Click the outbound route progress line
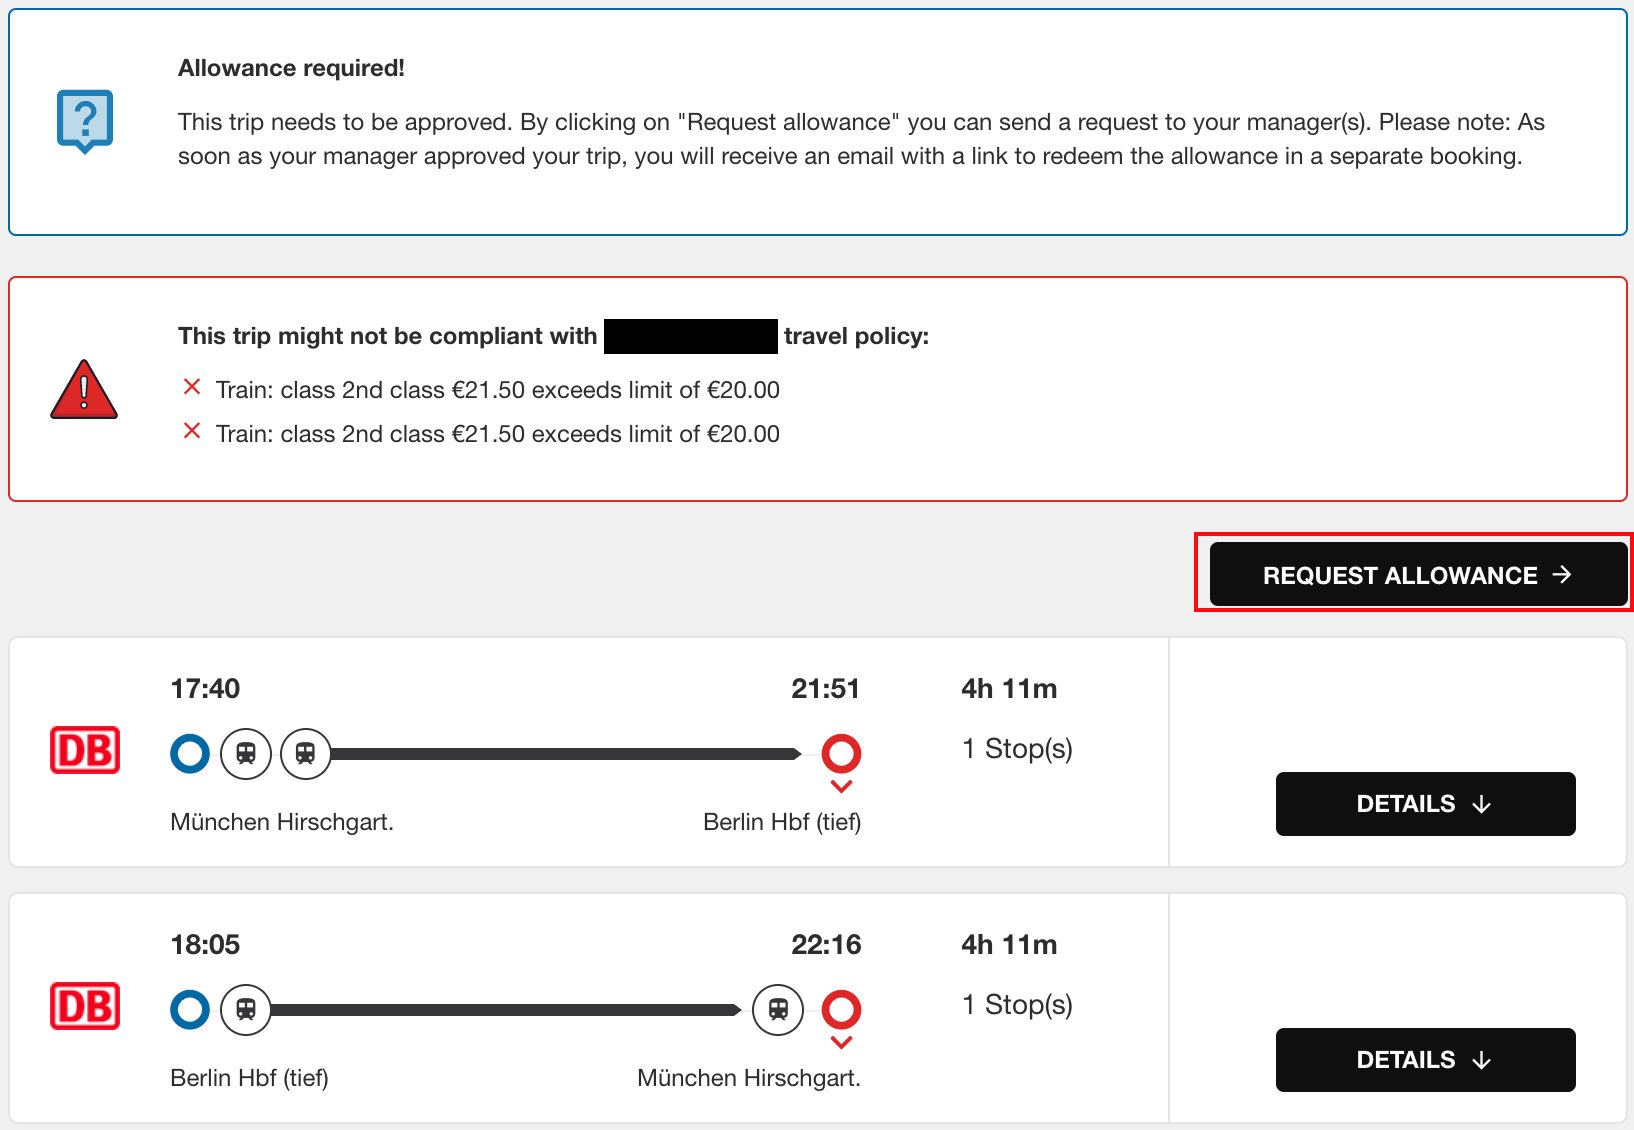 566,753
